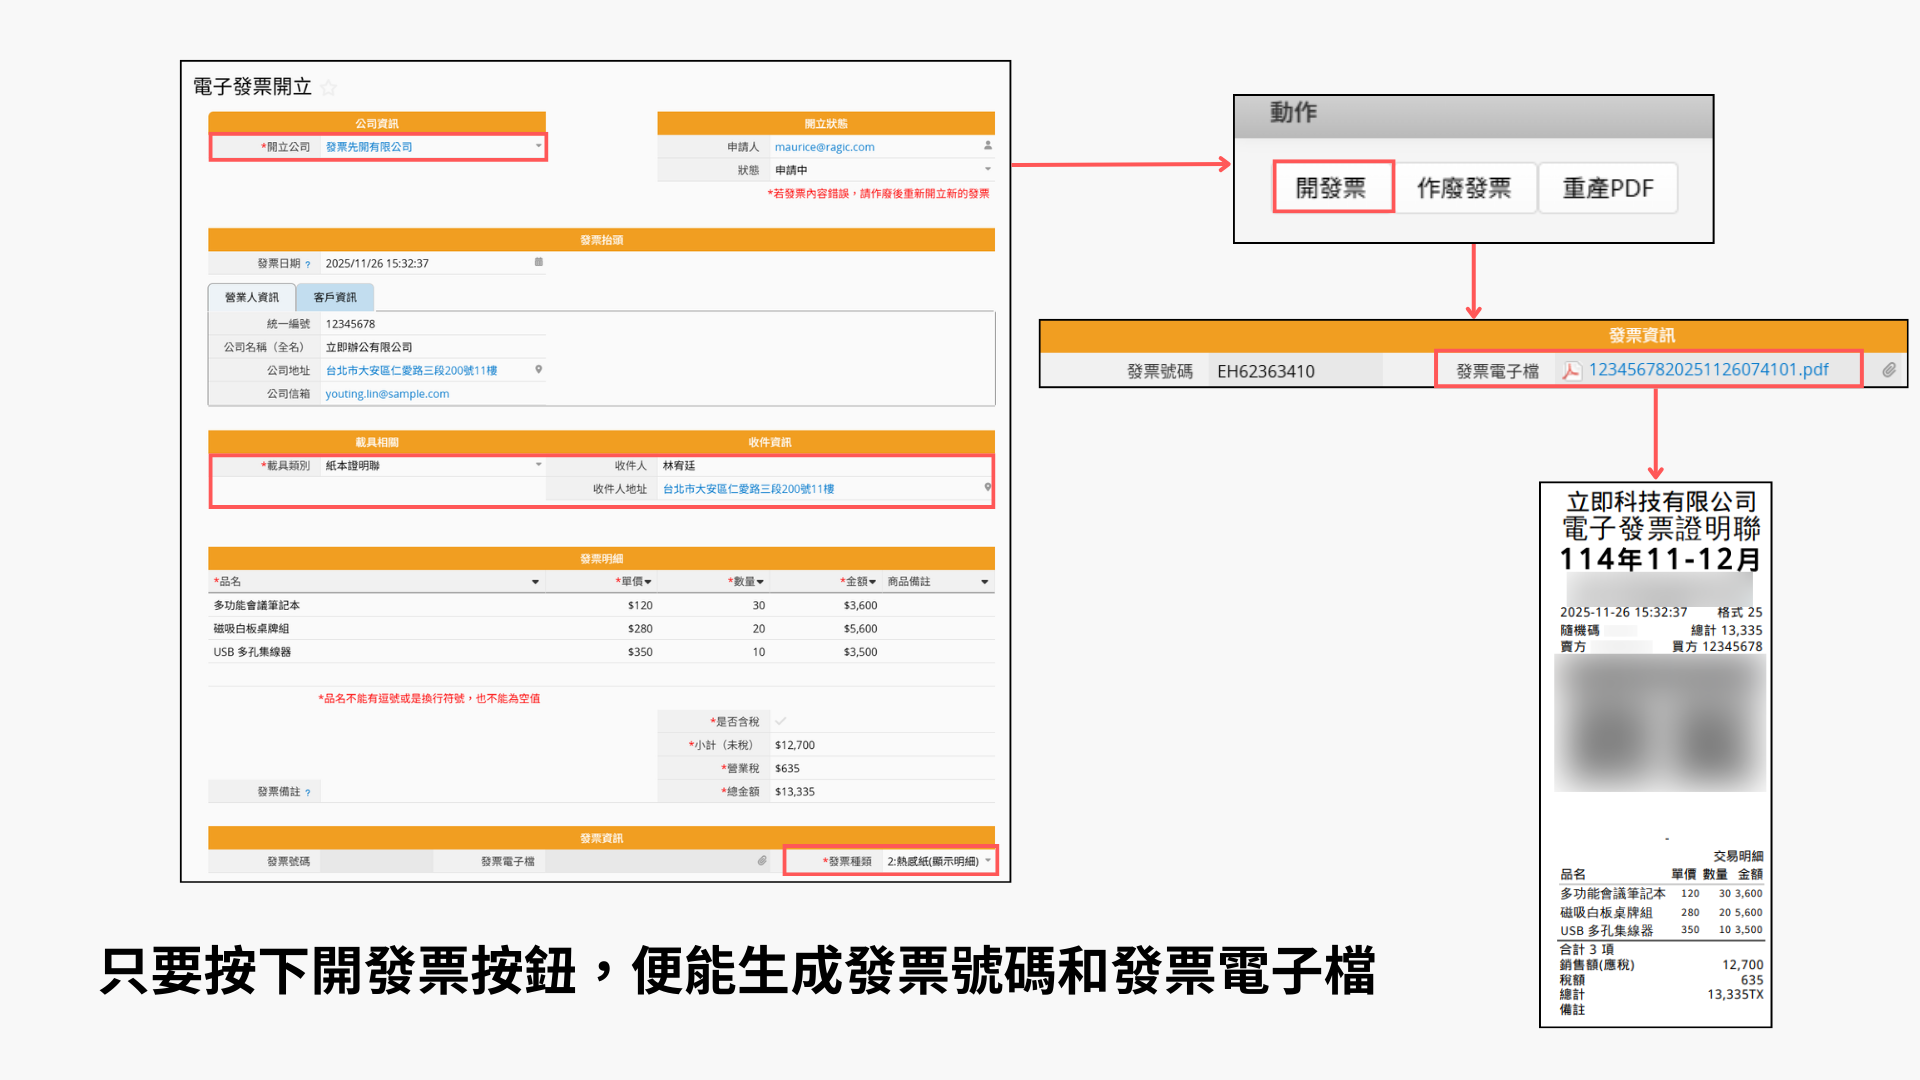Open the 載具類別 dropdown
The width and height of the screenshot is (1920, 1080).
click(538, 465)
